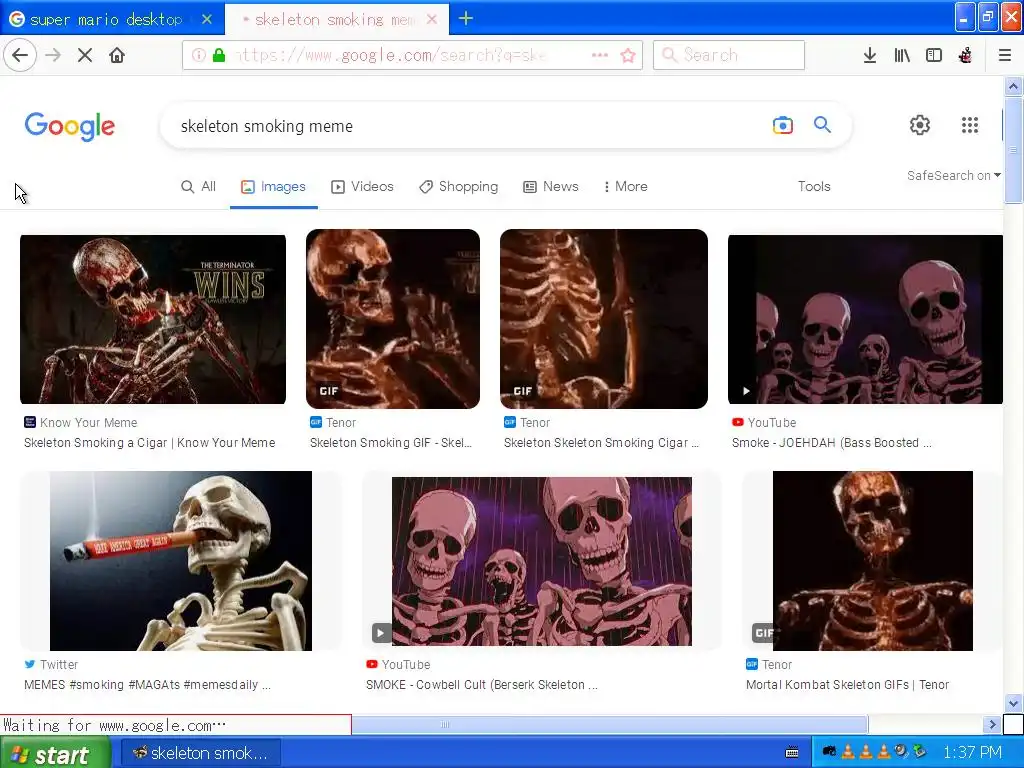Open Mortal Kombat Skeleton GIF thumbnail
1024x768 pixels.
(x=872, y=561)
